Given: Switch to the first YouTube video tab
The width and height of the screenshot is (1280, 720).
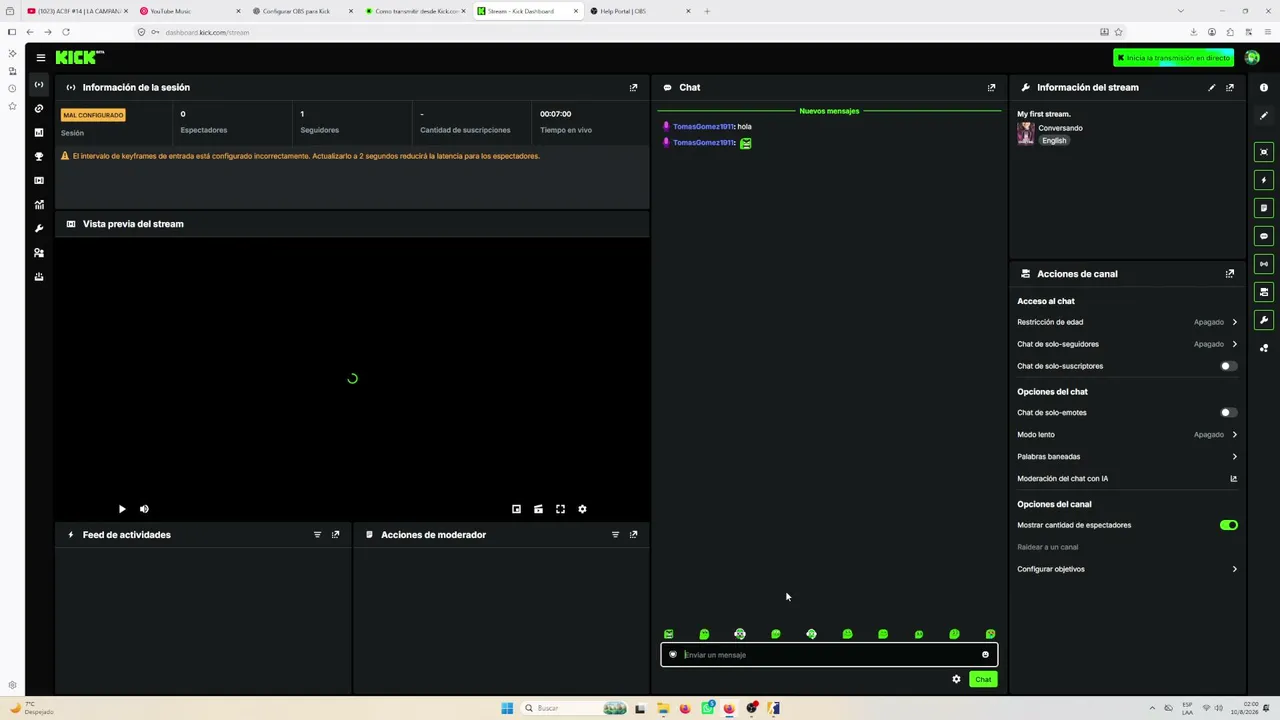Looking at the screenshot, I should (x=77, y=11).
